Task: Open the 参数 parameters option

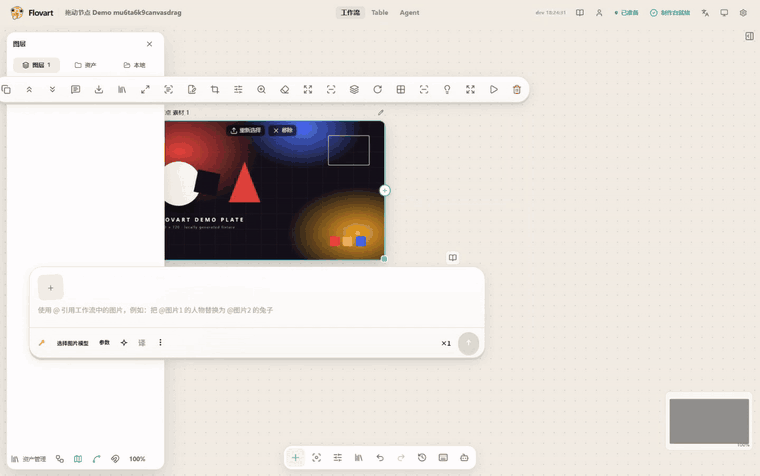Action: 104,343
